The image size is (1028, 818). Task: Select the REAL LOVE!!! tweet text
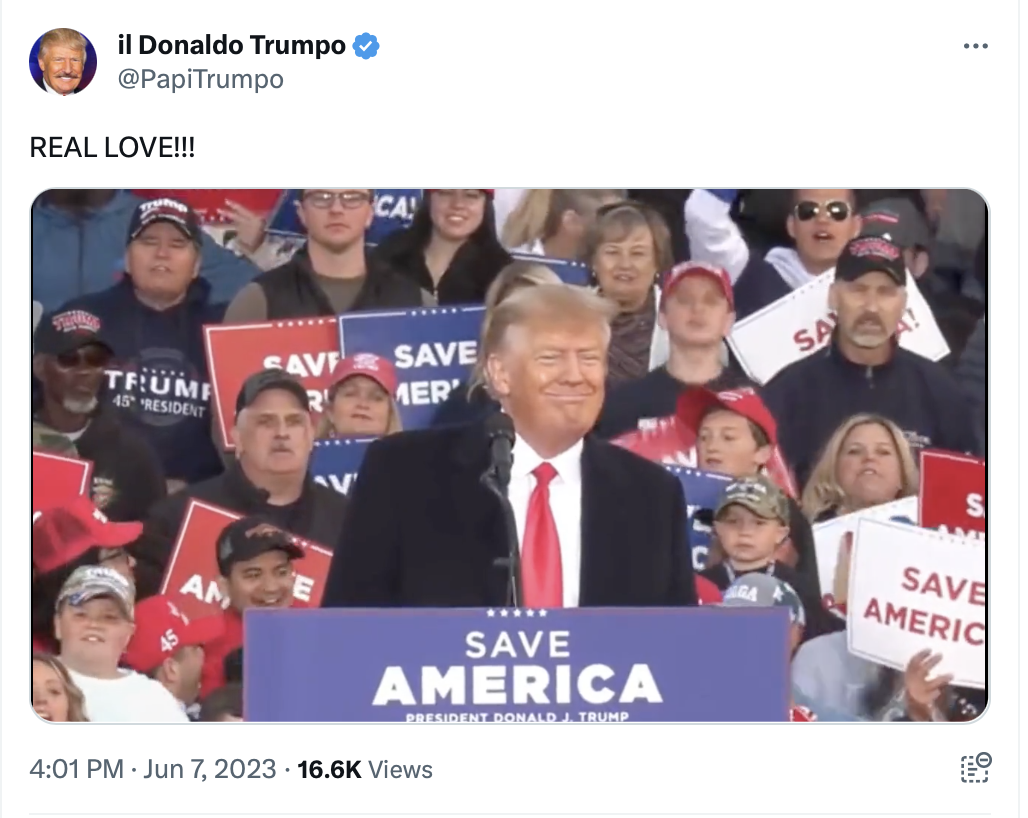112,147
